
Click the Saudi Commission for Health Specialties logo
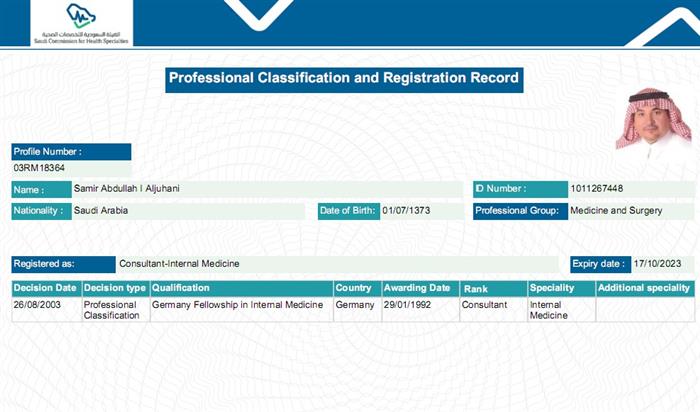(x=81, y=22)
